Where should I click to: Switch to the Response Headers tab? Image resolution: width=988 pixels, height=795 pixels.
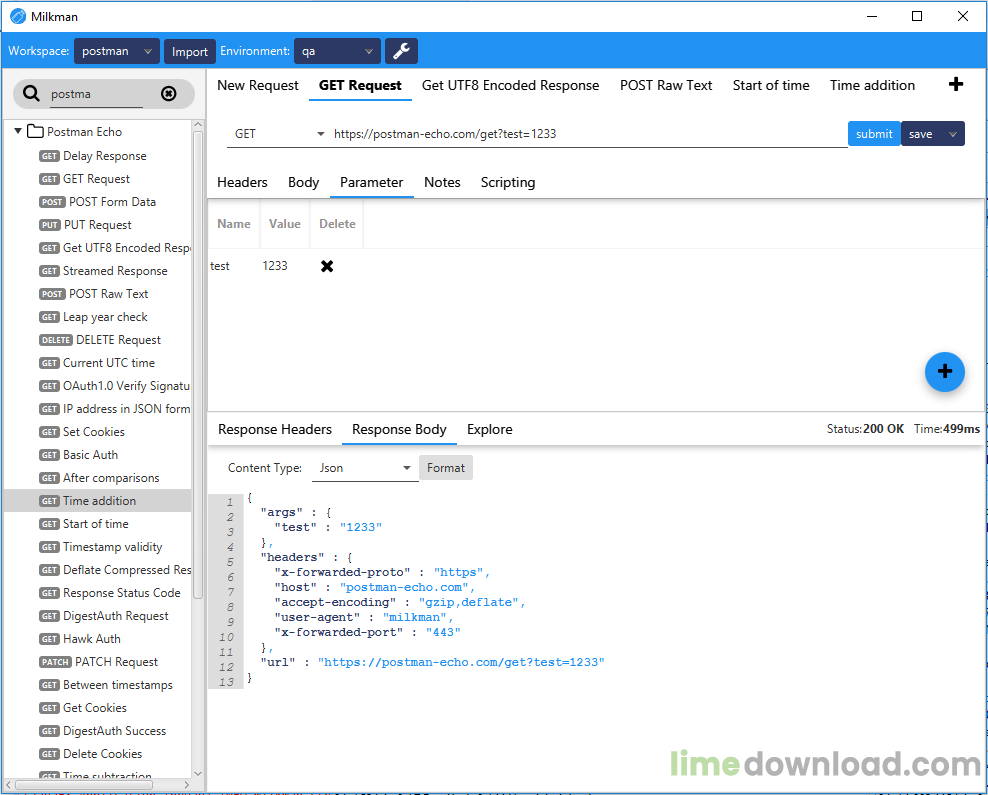[x=275, y=429]
